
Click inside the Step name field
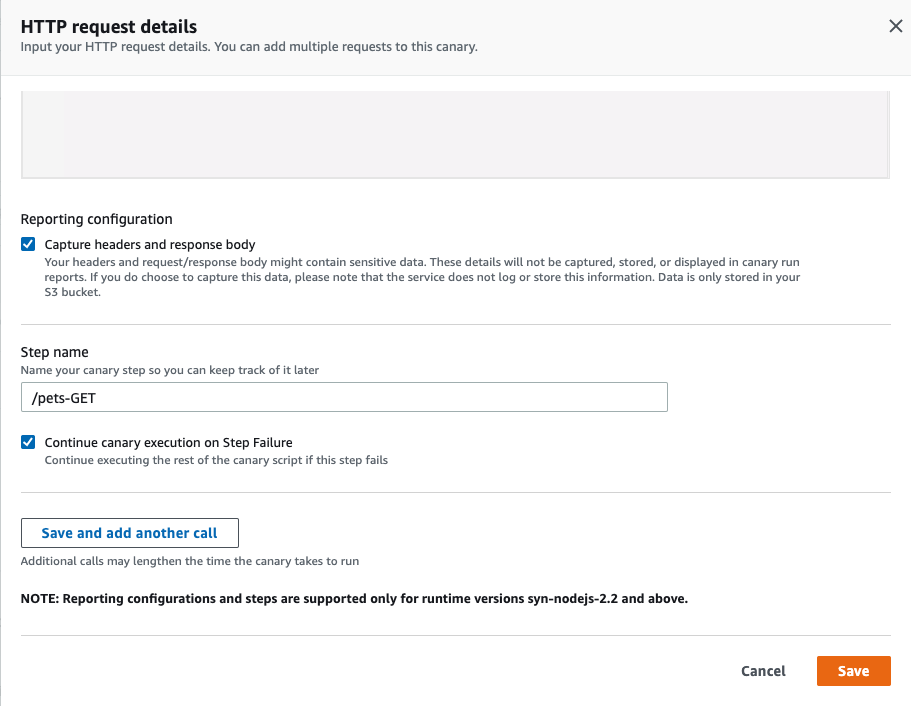tap(343, 397)
